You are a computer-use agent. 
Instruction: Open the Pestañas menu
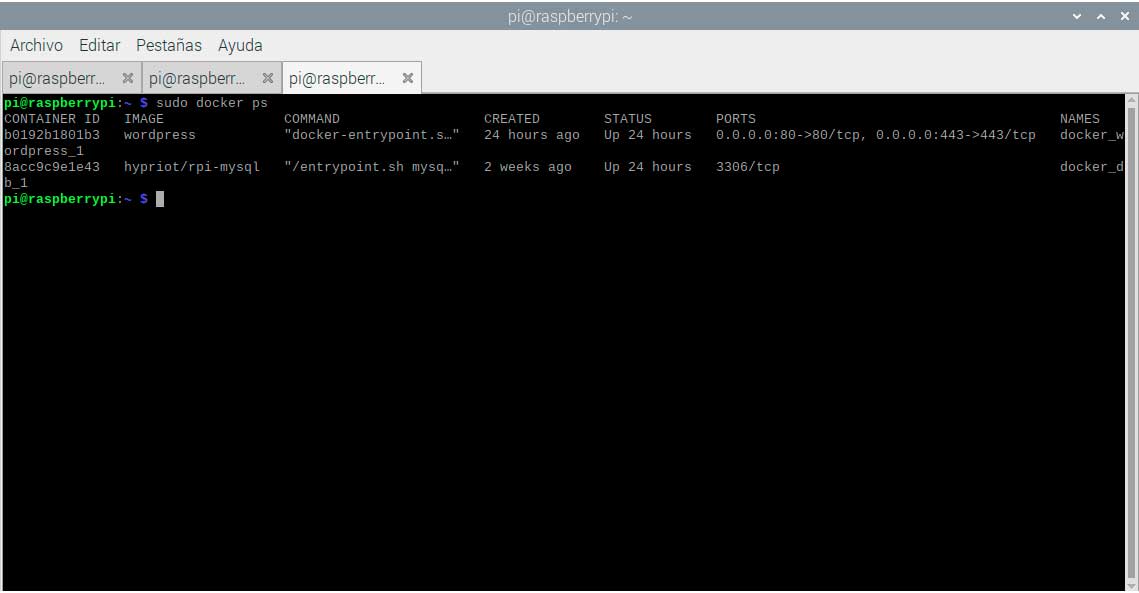pos(169,45)
